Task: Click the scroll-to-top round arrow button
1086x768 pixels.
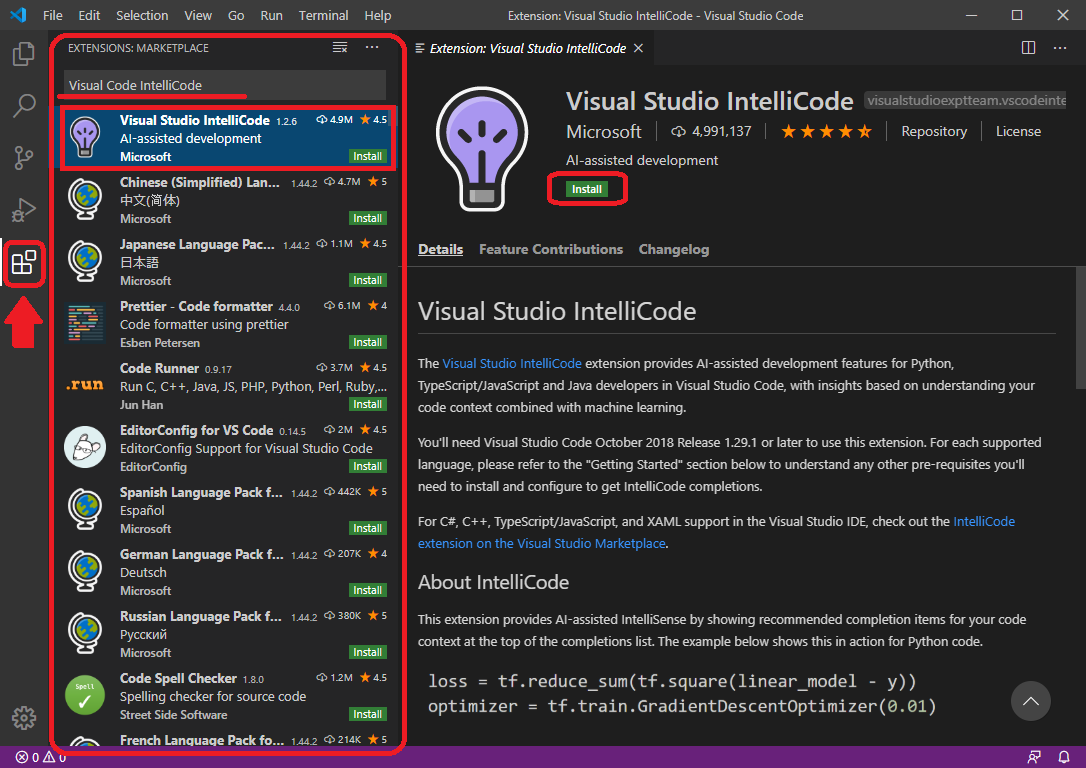Action: [1031, 701]
